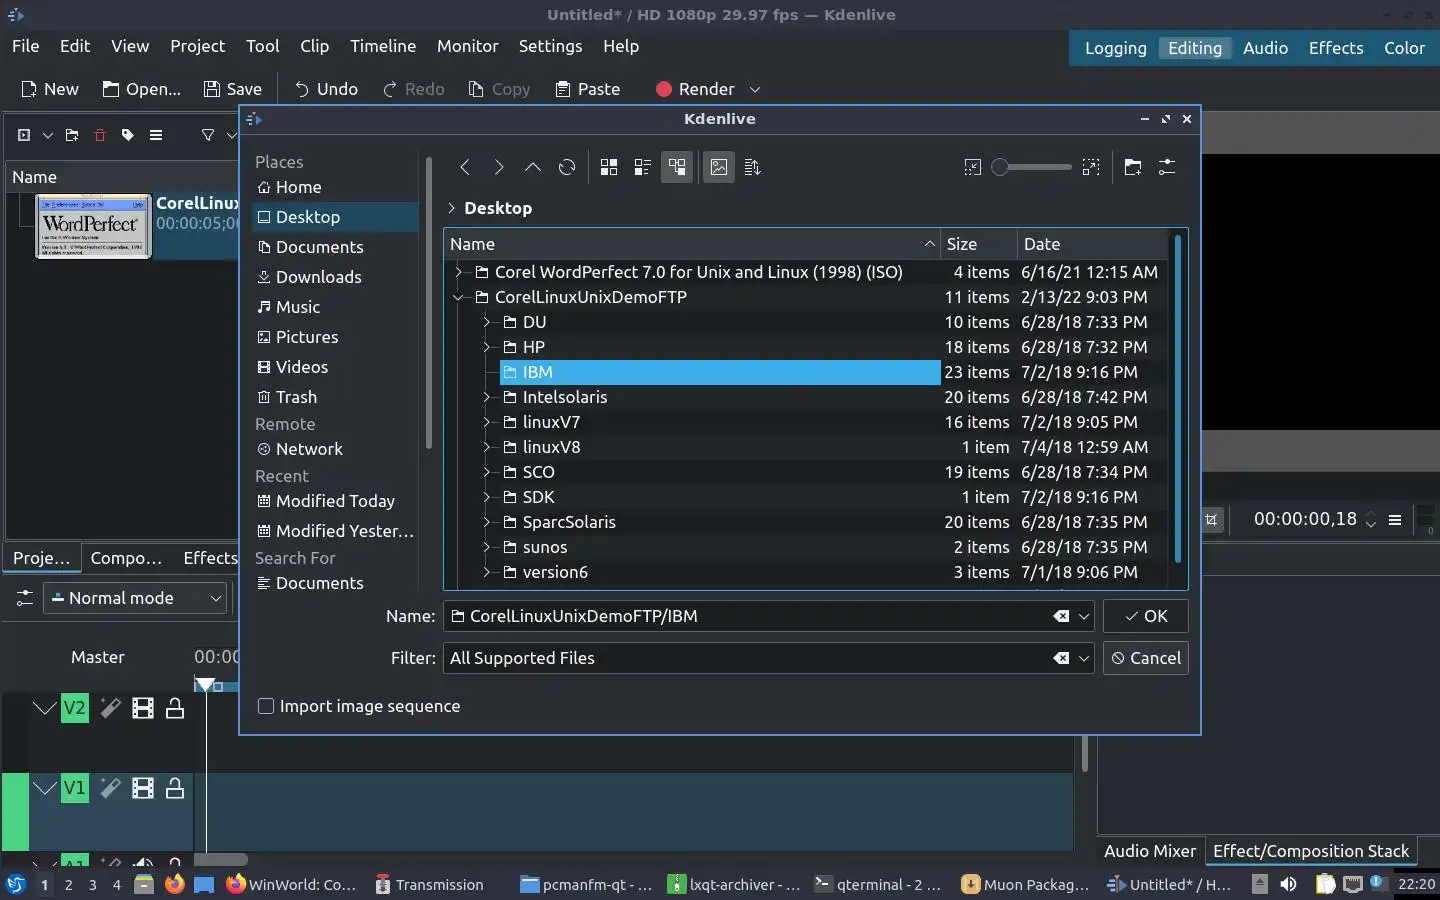Switch to Color workspace tab
The width and height of the screenshot is (1440, 900).
click(1404, 48)
